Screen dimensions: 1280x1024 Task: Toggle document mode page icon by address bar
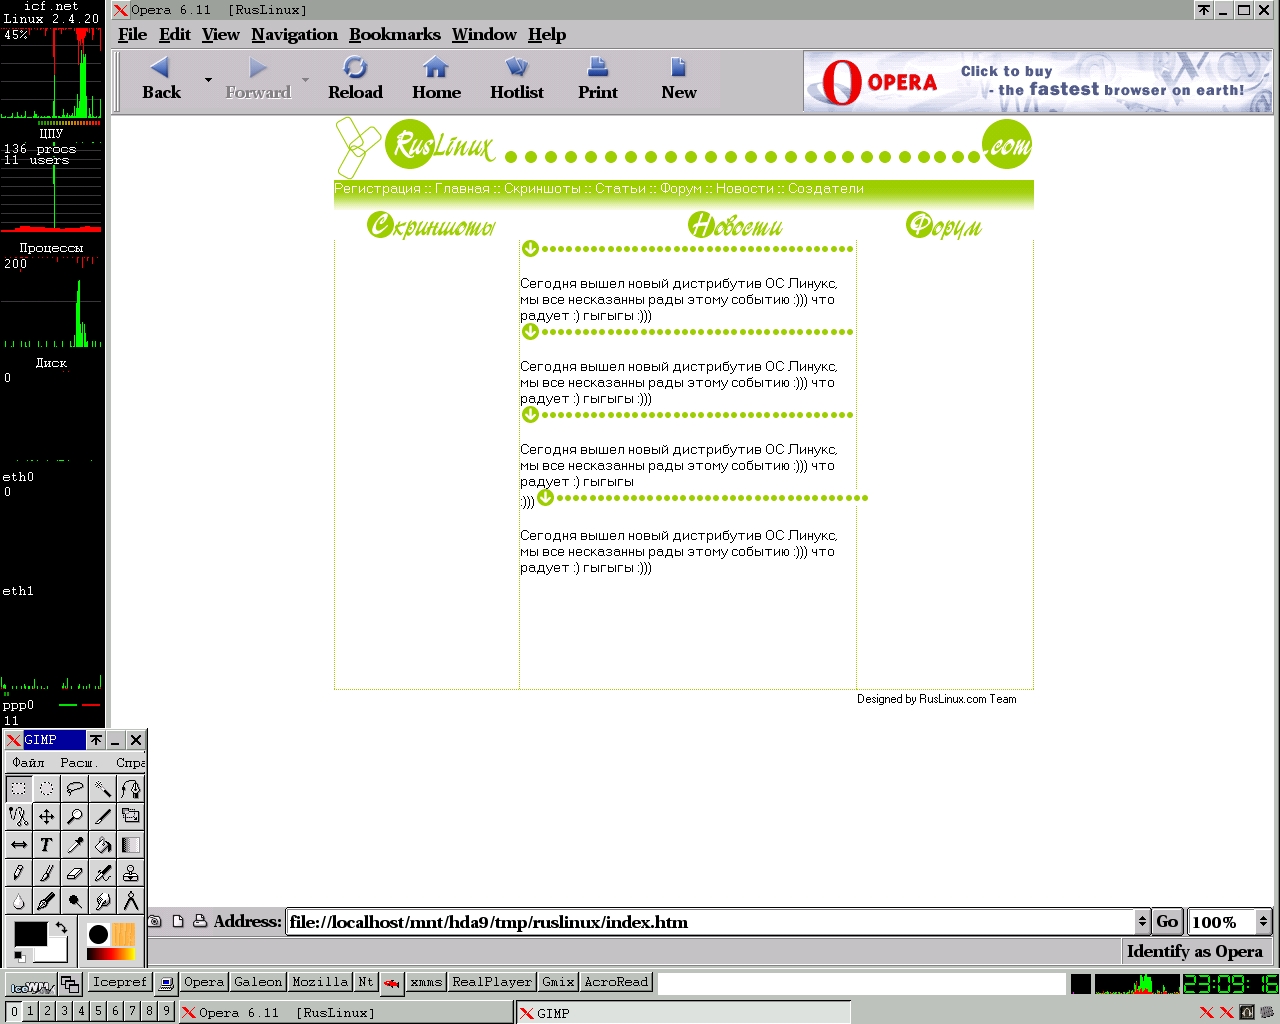178,921
